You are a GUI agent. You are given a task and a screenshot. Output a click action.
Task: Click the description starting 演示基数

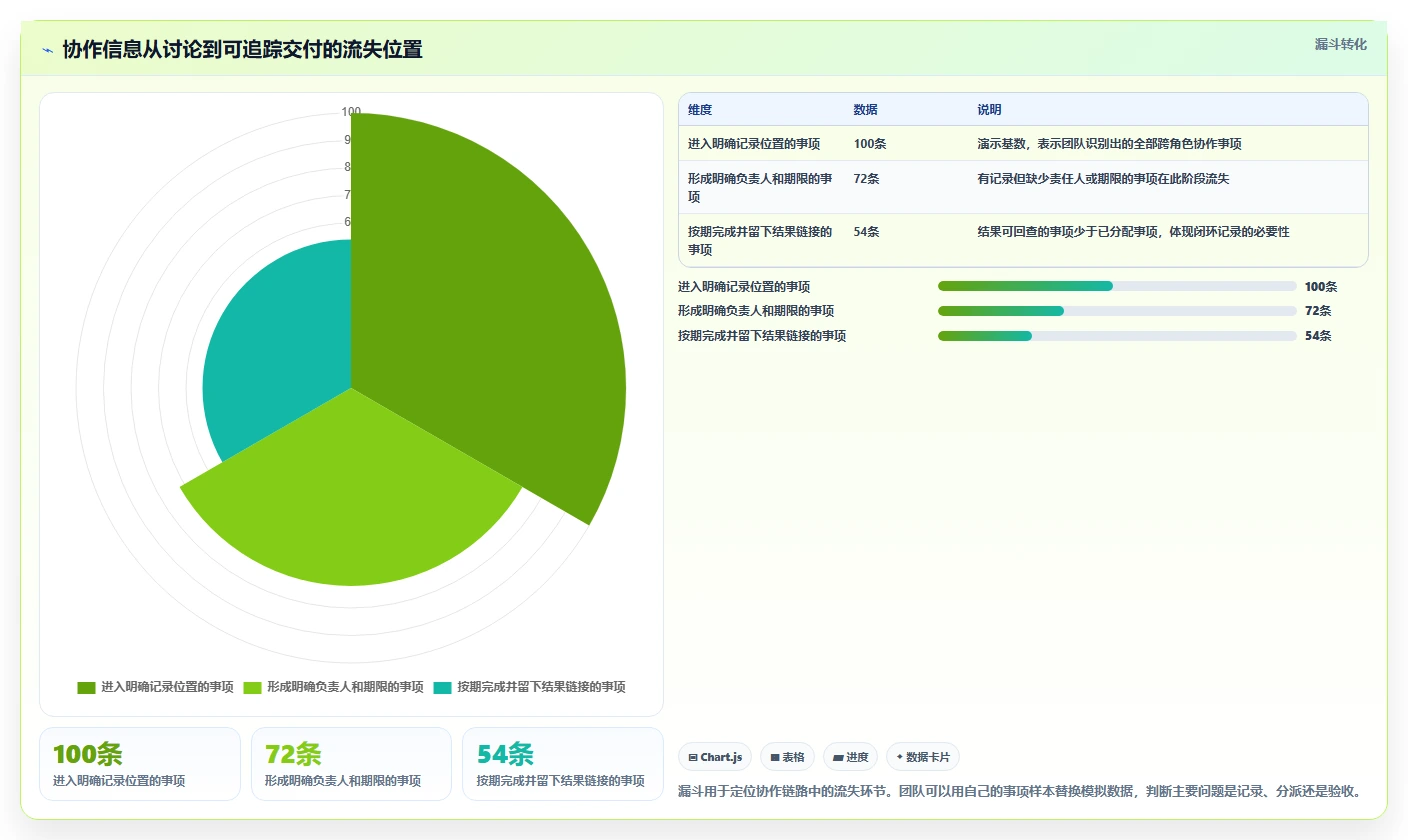coord(1109,144)
